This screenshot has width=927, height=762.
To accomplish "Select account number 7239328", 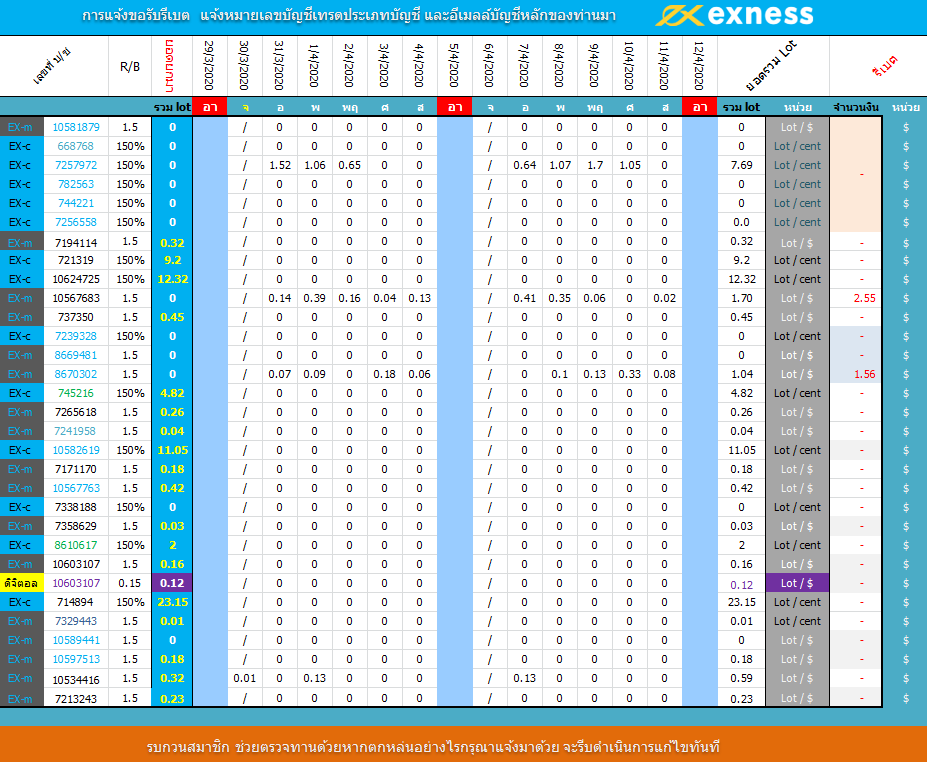I will (x=76, y=336).
